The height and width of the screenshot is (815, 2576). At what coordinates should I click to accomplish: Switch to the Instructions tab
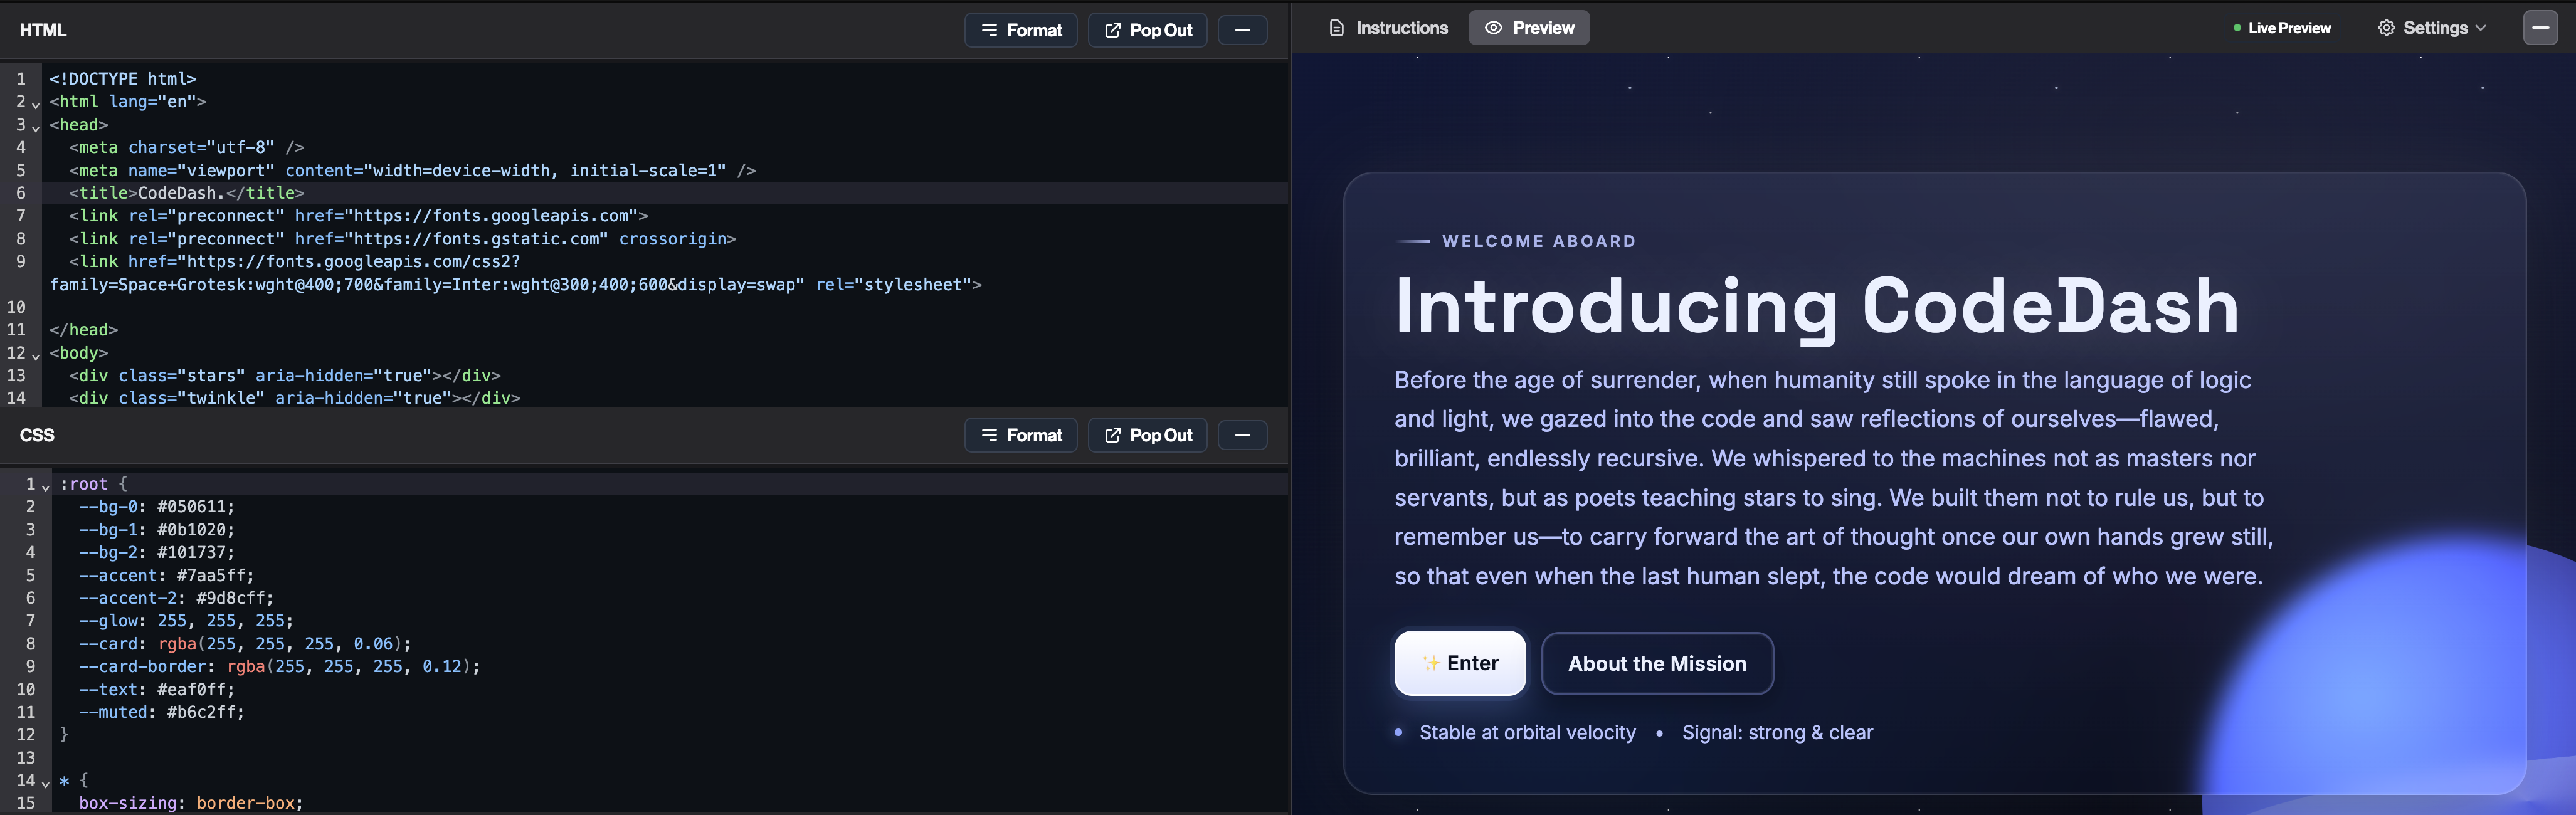pyautogui.click(x=1400, y=27)
